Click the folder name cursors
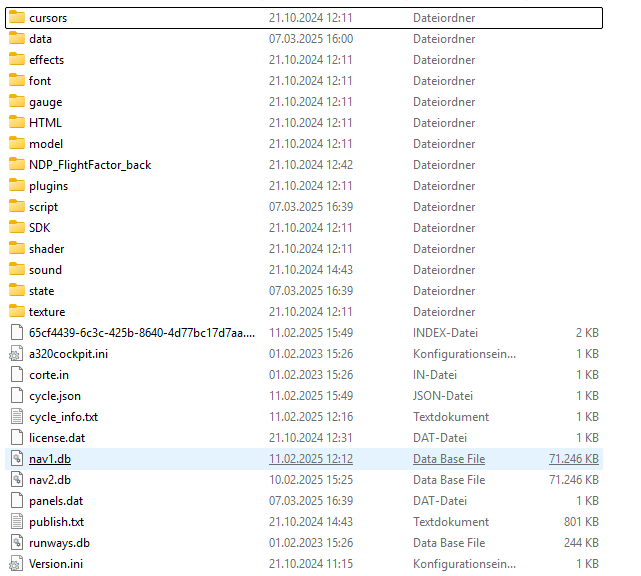The image size is (641, 576). pyautogui.click(x=48, y=18)
